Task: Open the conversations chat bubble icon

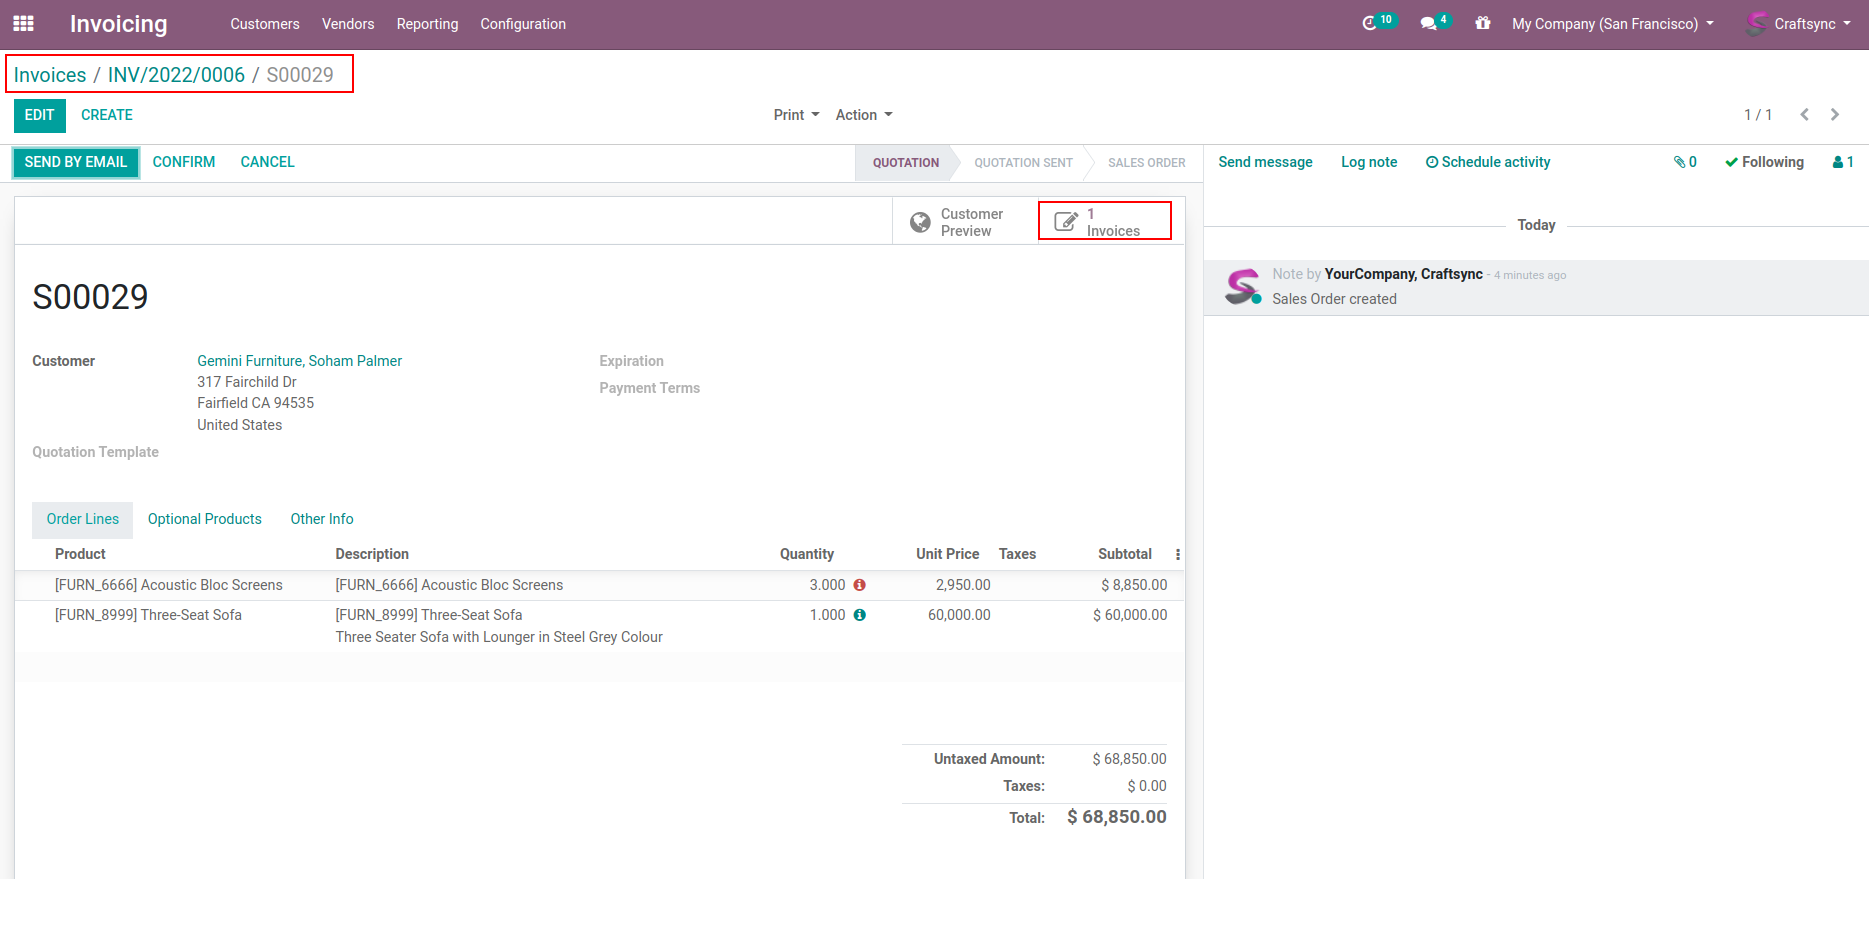Action: tap(1428, 23)
